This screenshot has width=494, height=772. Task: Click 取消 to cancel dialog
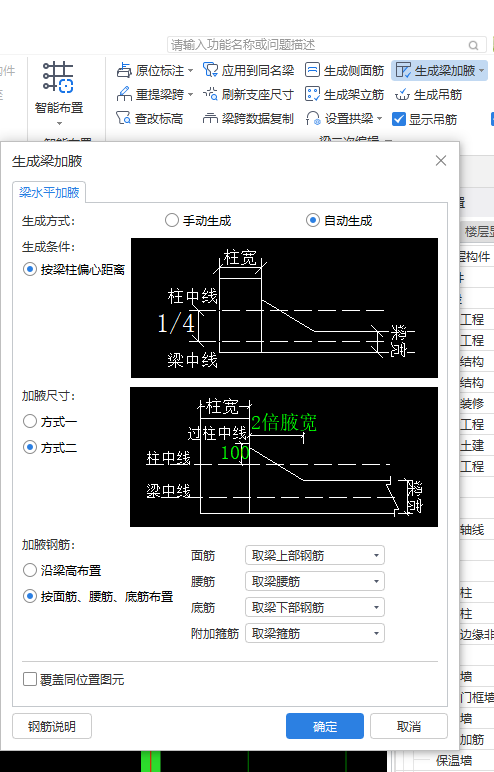coord(409,726)
